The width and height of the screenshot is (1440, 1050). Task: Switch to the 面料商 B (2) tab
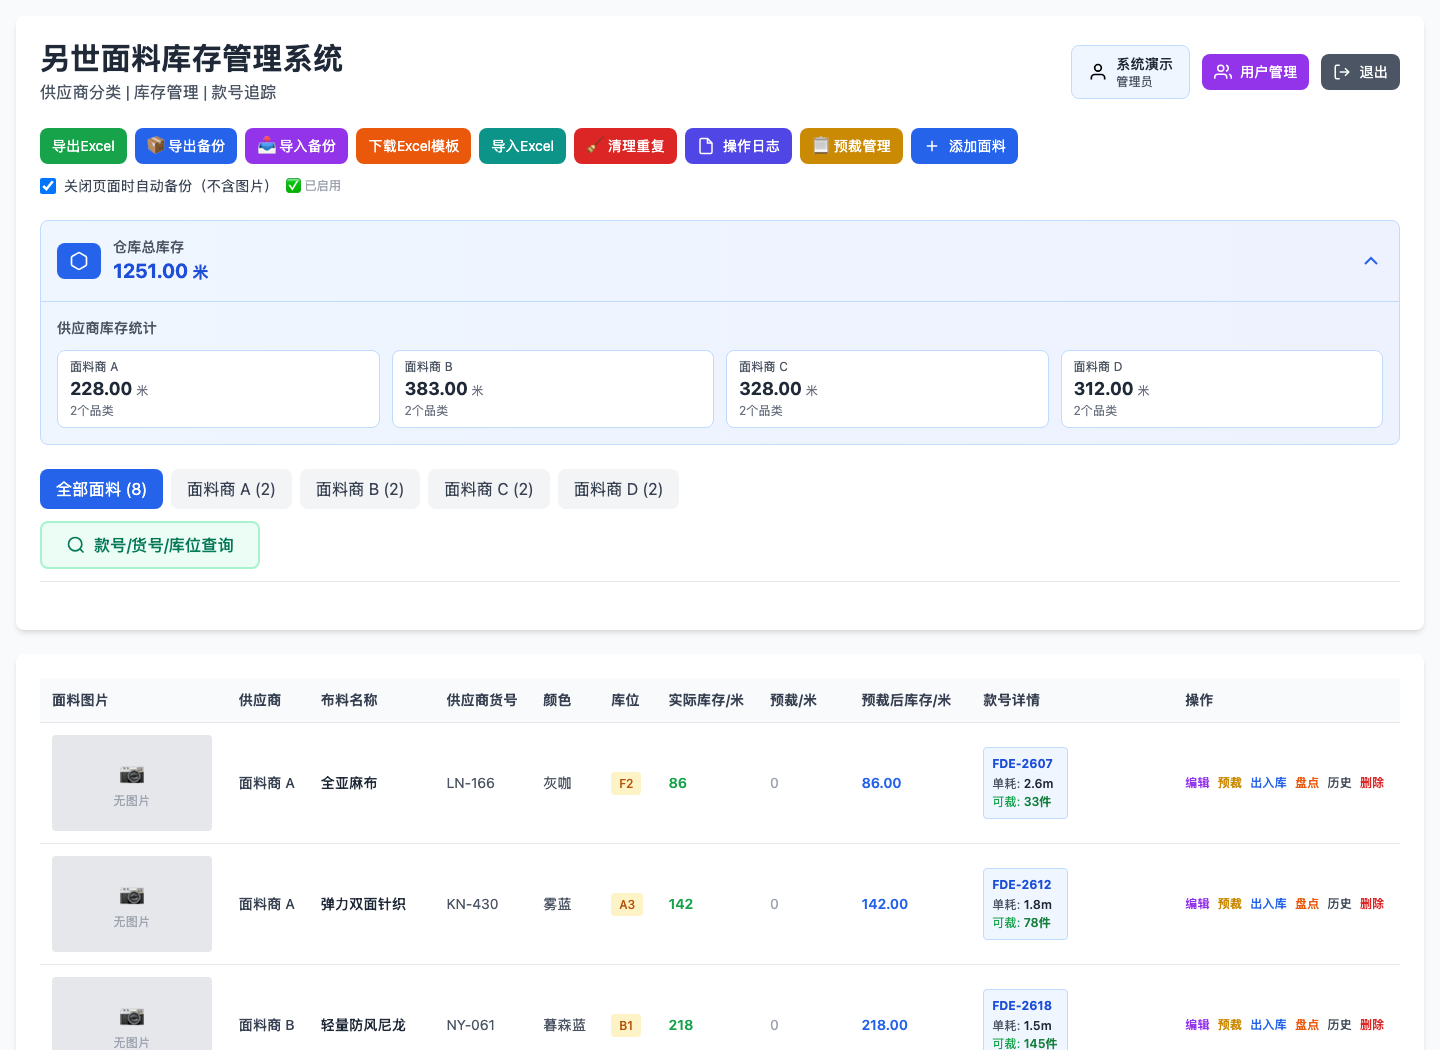360,489
